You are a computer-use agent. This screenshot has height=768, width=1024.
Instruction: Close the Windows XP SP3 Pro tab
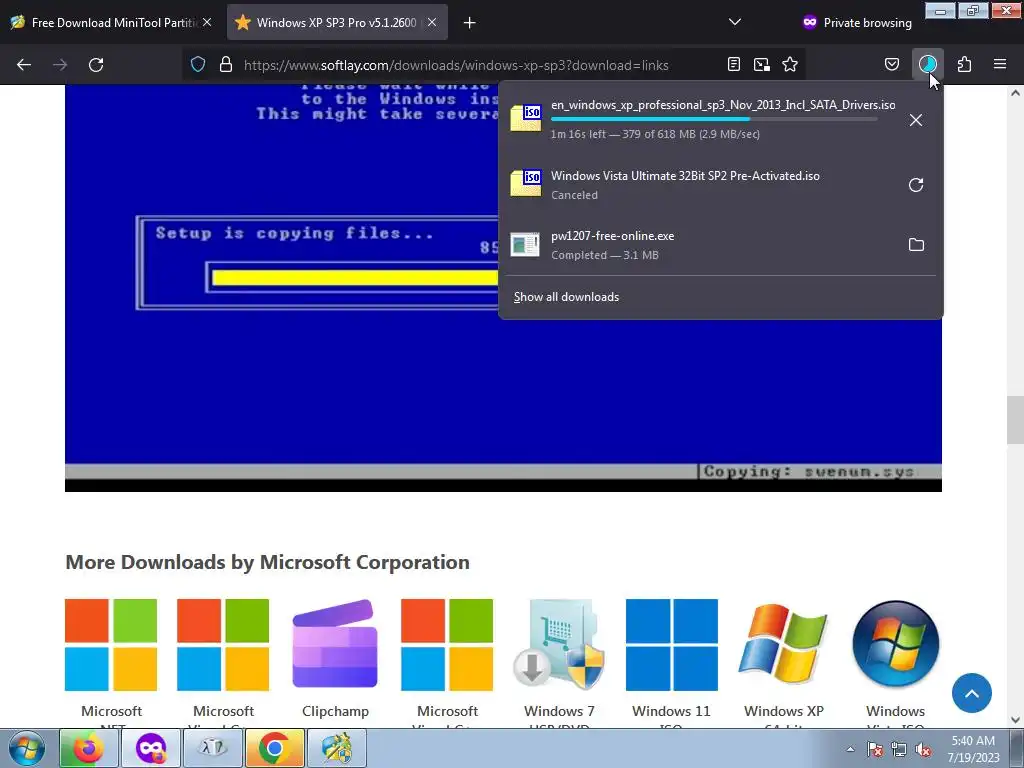(432, 22)
